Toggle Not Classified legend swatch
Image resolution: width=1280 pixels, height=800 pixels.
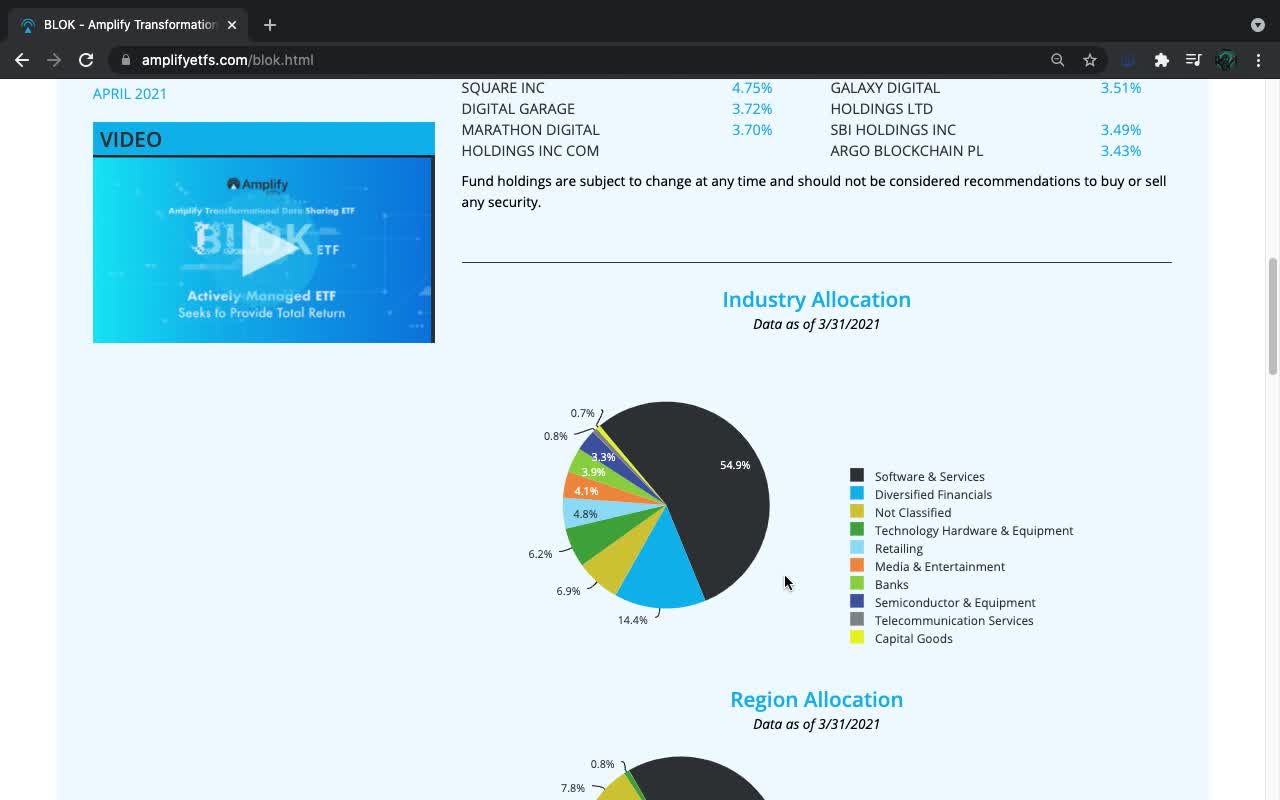pos(857,511)
